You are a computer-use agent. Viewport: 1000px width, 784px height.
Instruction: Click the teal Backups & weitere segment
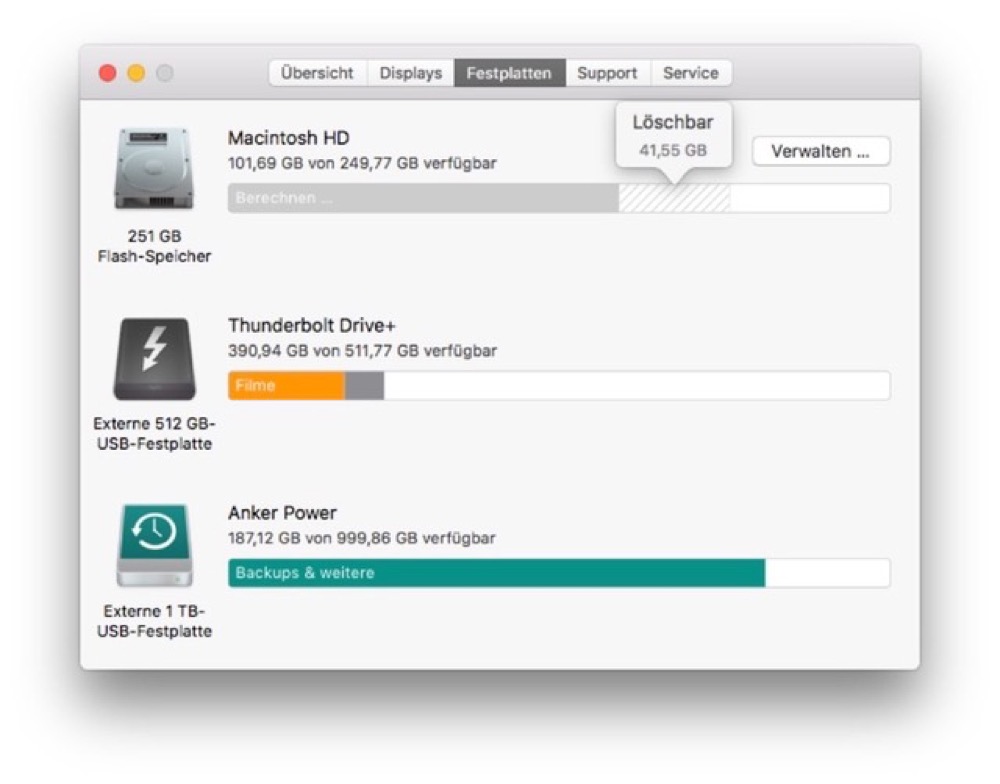click(495, 573)
